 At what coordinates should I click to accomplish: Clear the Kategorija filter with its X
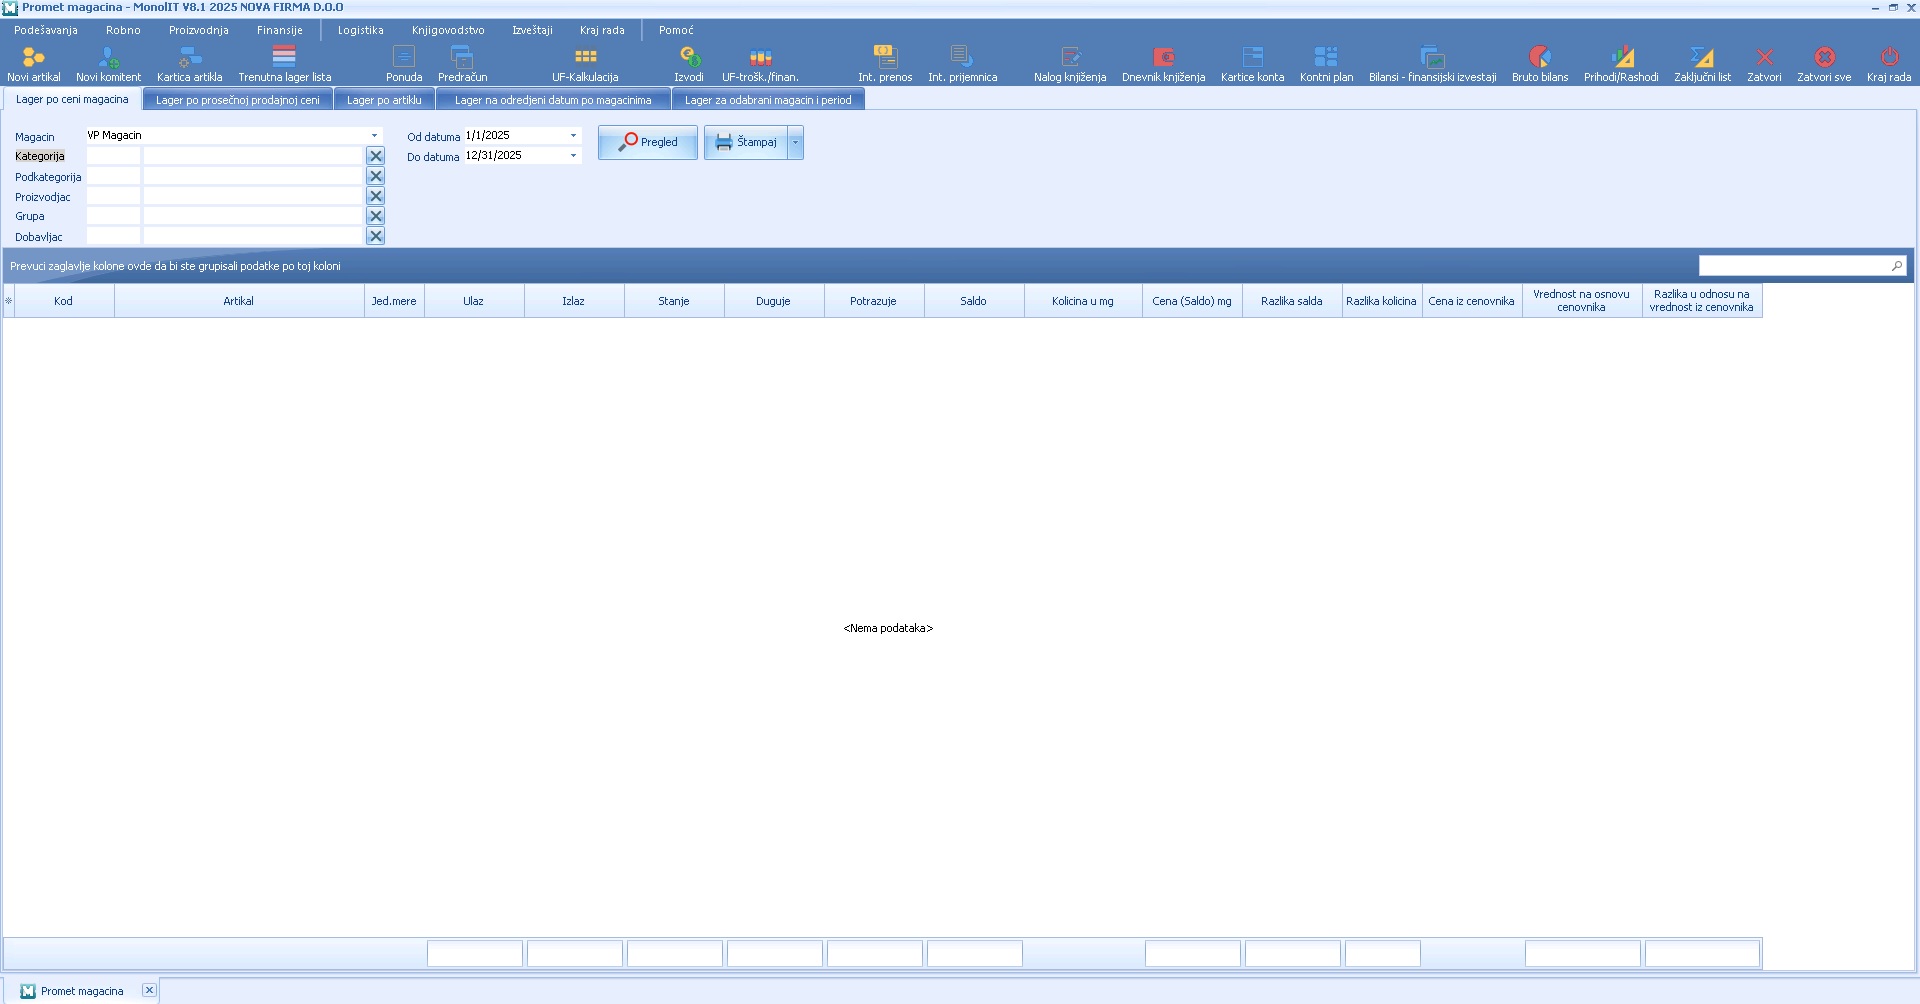point(376,156)
